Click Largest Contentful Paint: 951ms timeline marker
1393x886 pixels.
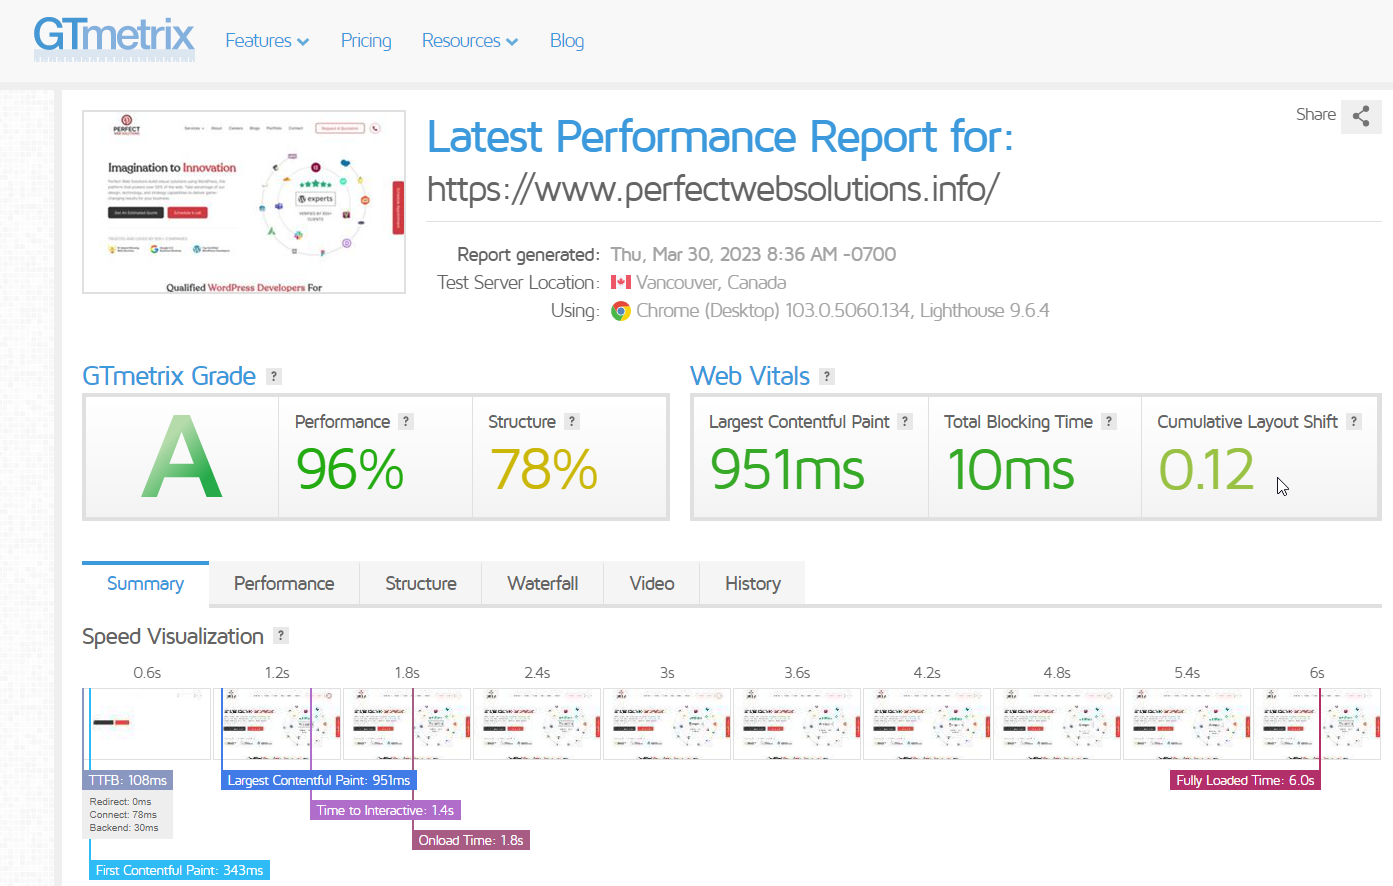319,780
